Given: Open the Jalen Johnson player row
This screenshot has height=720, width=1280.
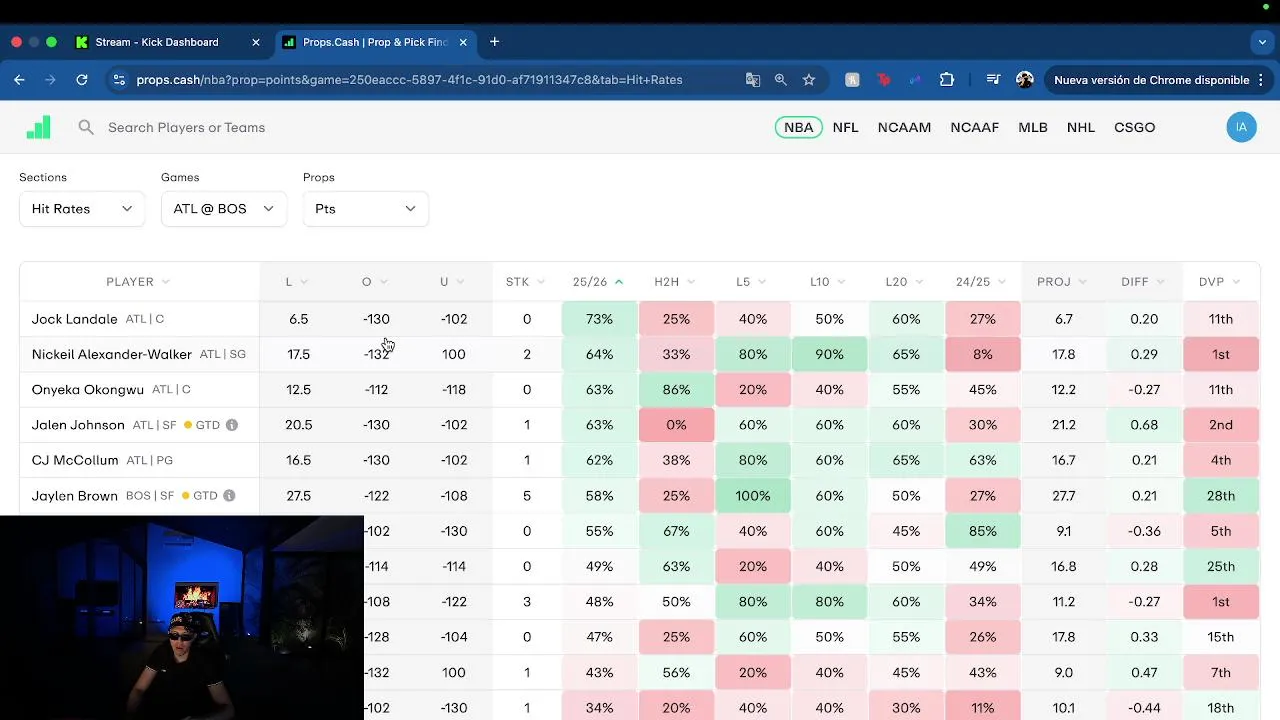Looking at the screenshot, I should pyautogui.click(x=640, y=425).
